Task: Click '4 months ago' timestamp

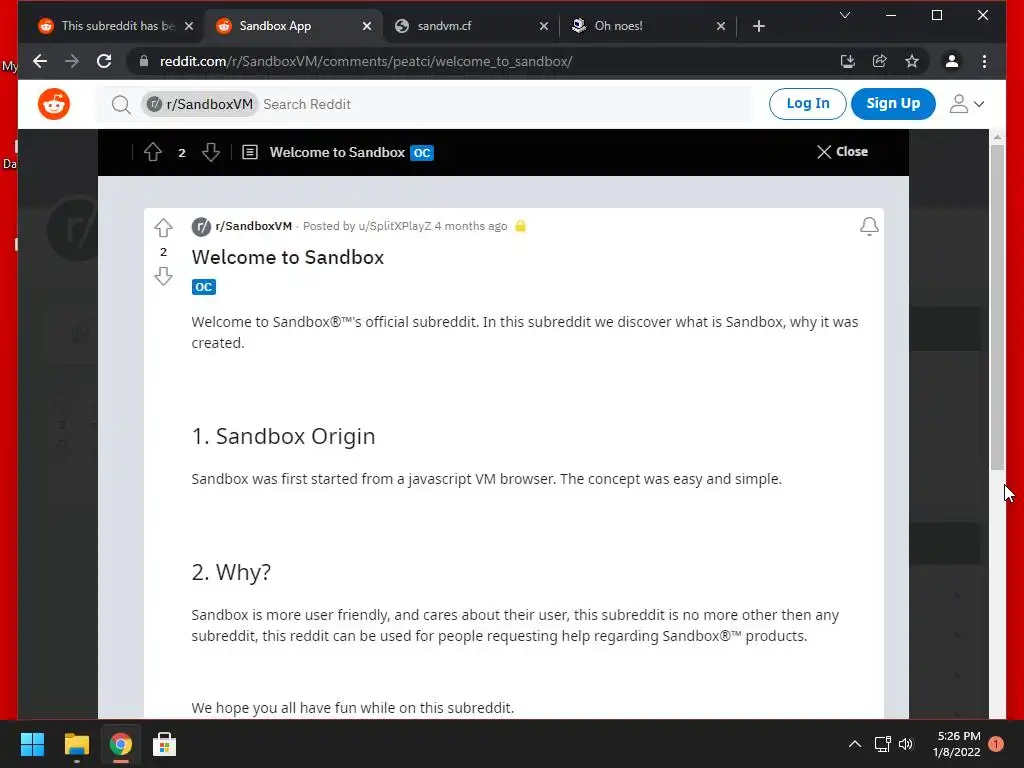Action: 471,226
